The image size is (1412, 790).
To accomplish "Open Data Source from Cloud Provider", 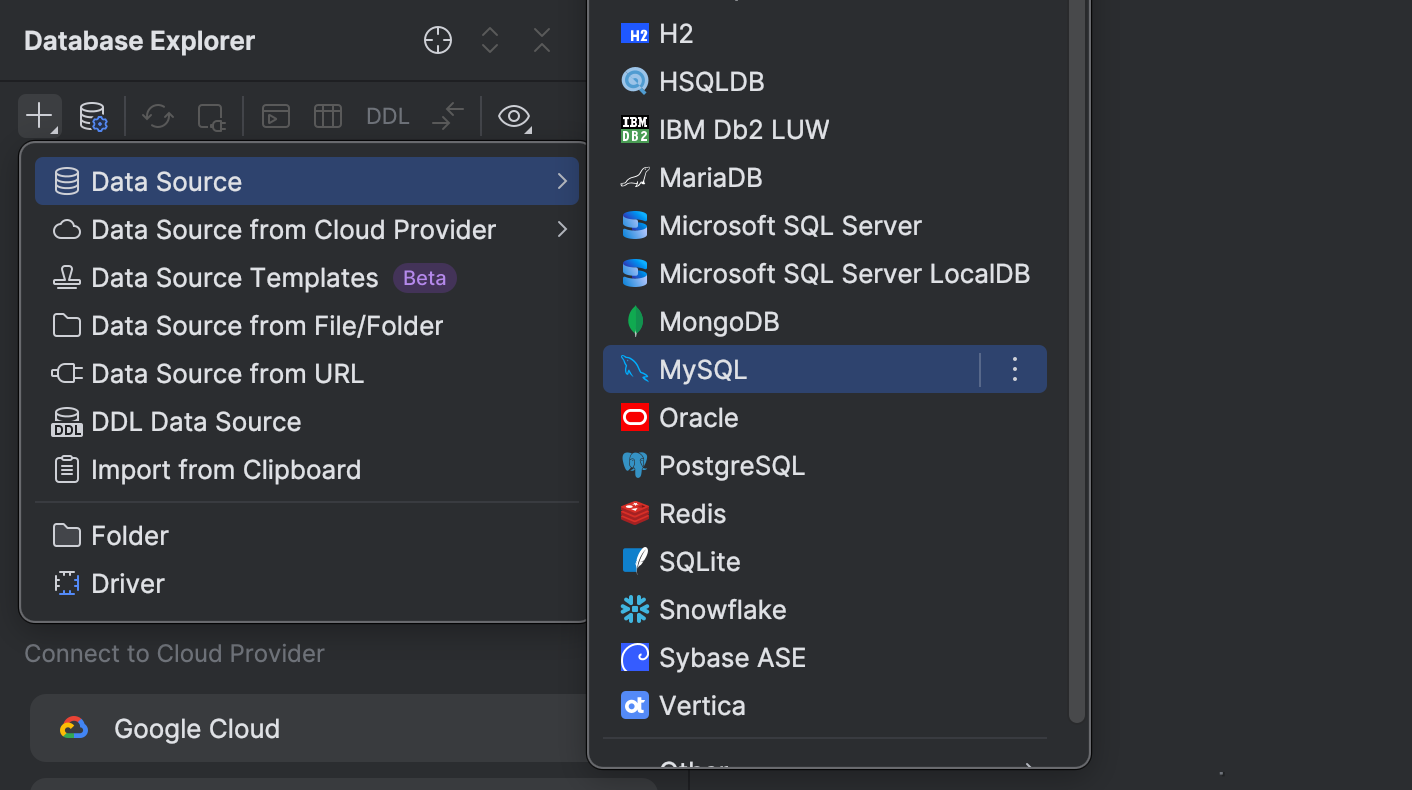I will click(x=307, y=229).
